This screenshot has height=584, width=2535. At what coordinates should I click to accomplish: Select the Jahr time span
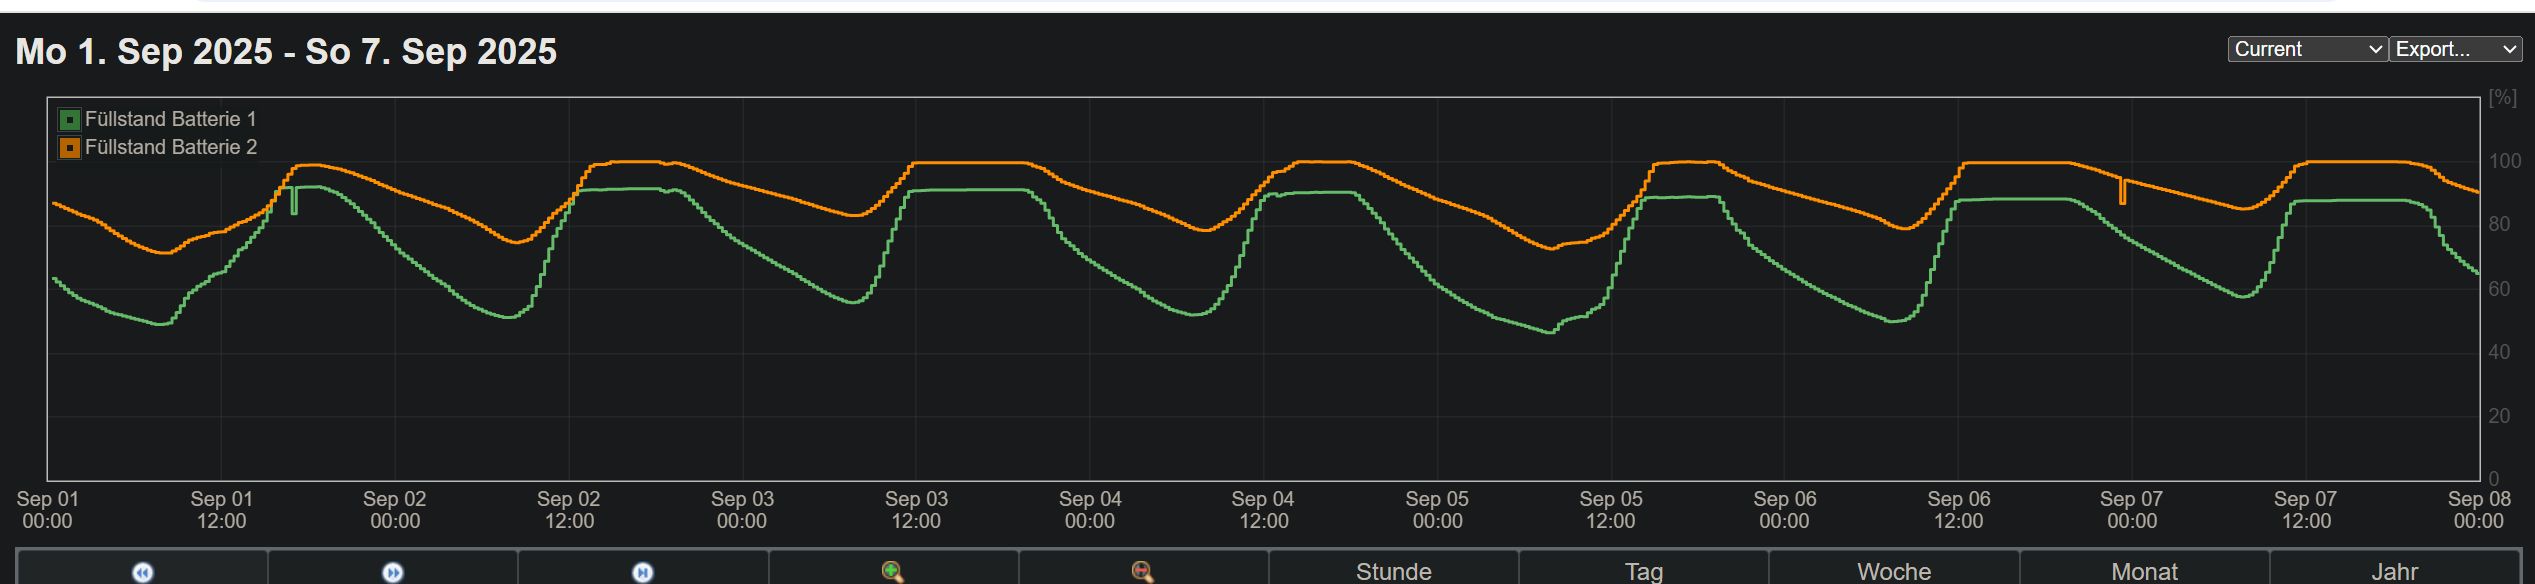(2394, 571)
